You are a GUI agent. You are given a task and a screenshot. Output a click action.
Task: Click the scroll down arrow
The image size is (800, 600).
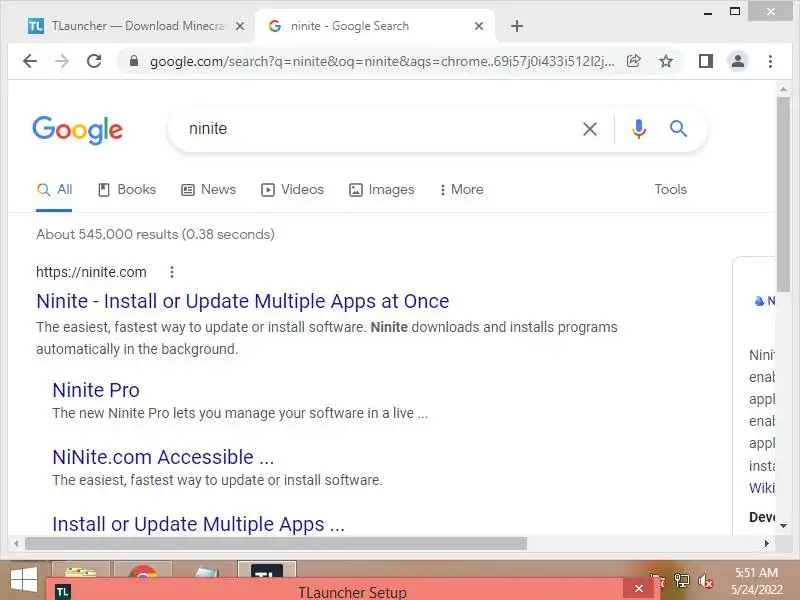pyautogui.click(x=783, y=526)
